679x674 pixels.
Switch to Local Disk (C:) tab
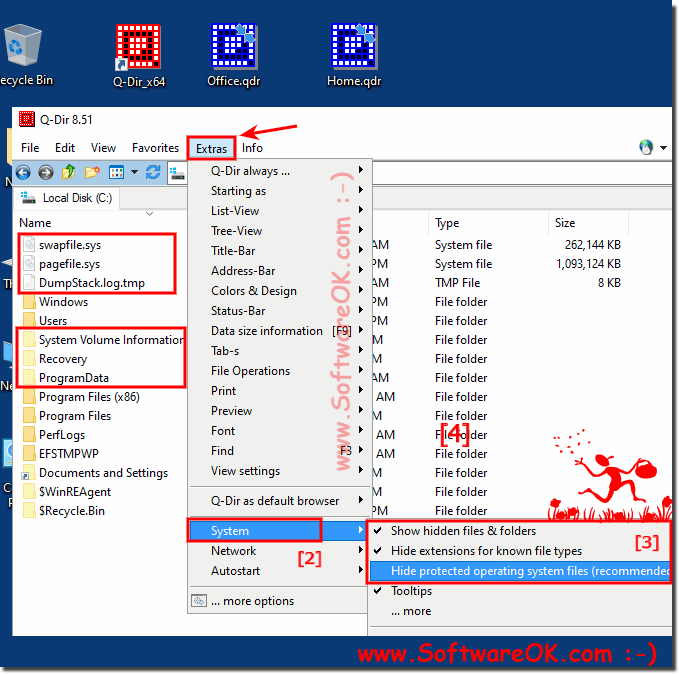67,198
